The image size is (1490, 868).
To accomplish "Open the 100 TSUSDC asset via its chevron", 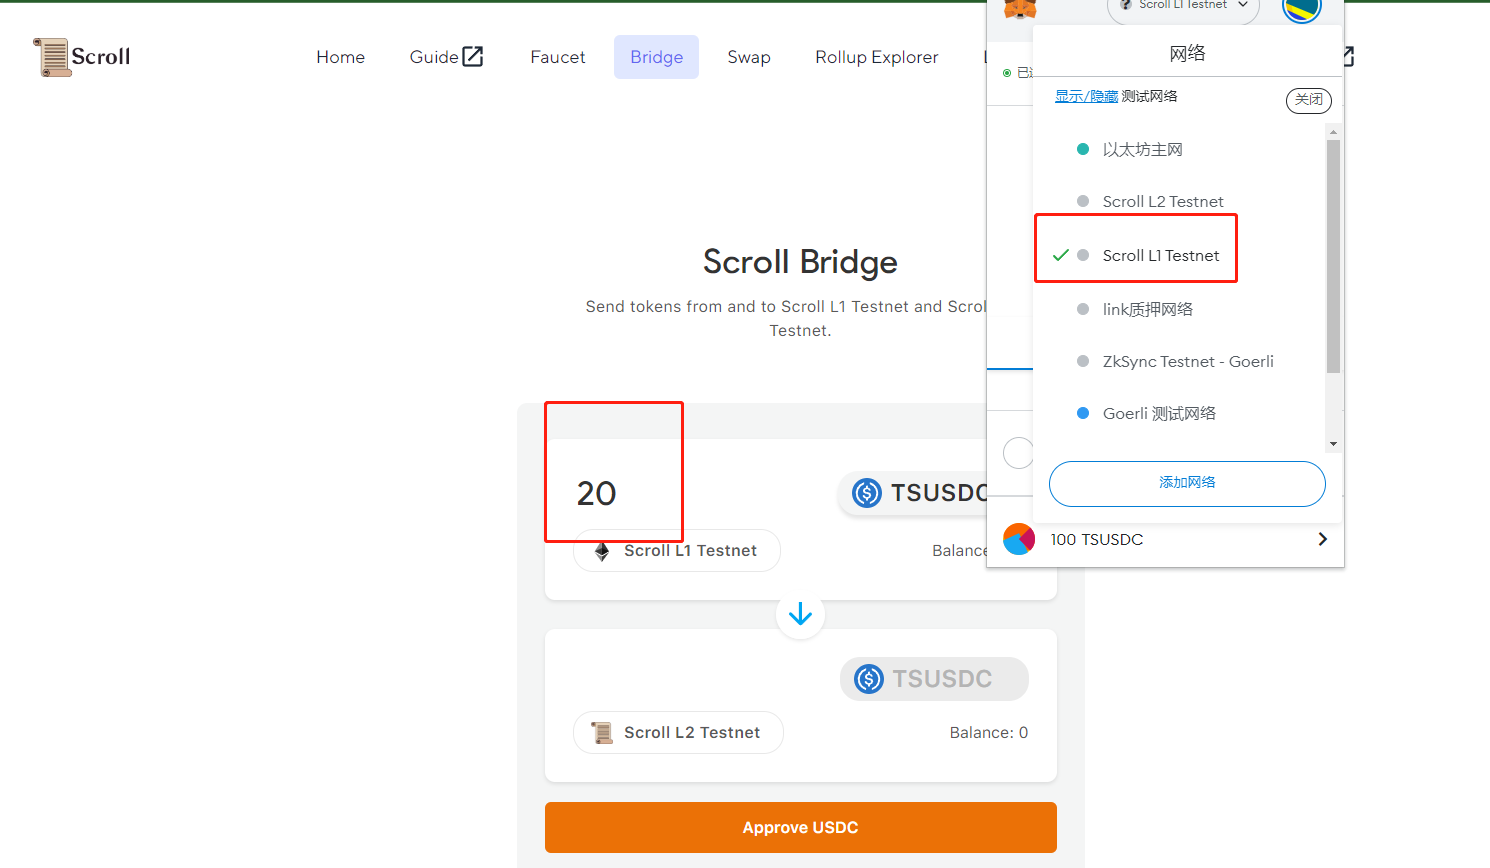I will [1323, 539].
